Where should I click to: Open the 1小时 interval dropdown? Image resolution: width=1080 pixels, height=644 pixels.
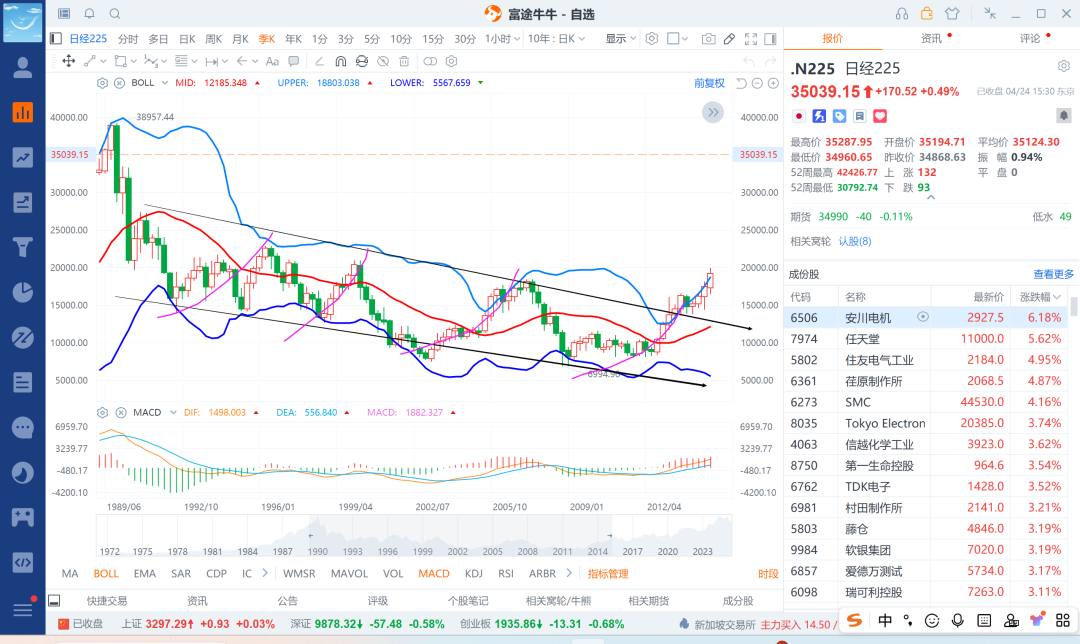(x=503, y=39)
